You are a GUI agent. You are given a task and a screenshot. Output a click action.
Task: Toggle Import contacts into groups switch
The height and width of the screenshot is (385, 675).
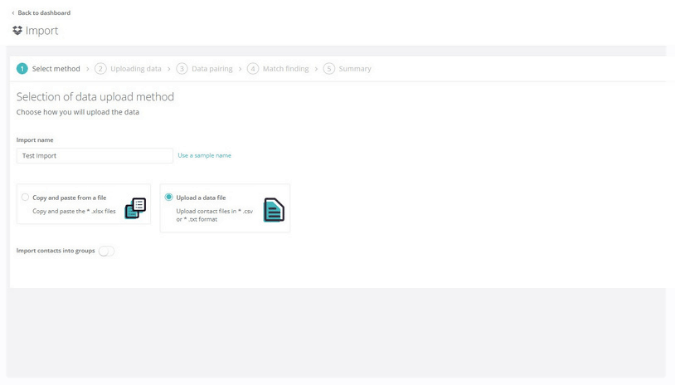[106, 251]
